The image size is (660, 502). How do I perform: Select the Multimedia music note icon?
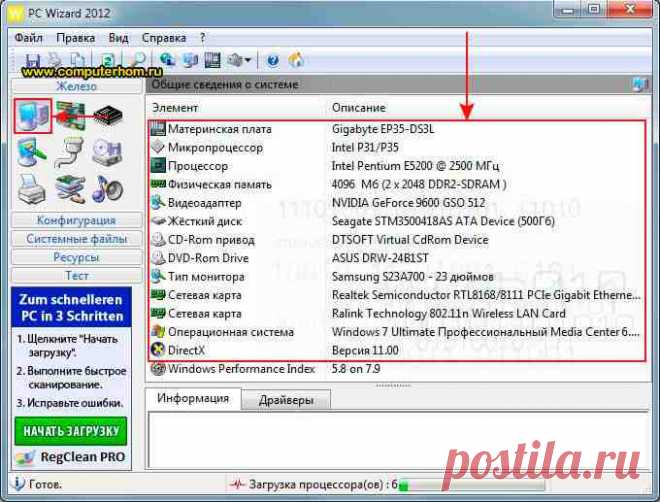pos(107,189)
